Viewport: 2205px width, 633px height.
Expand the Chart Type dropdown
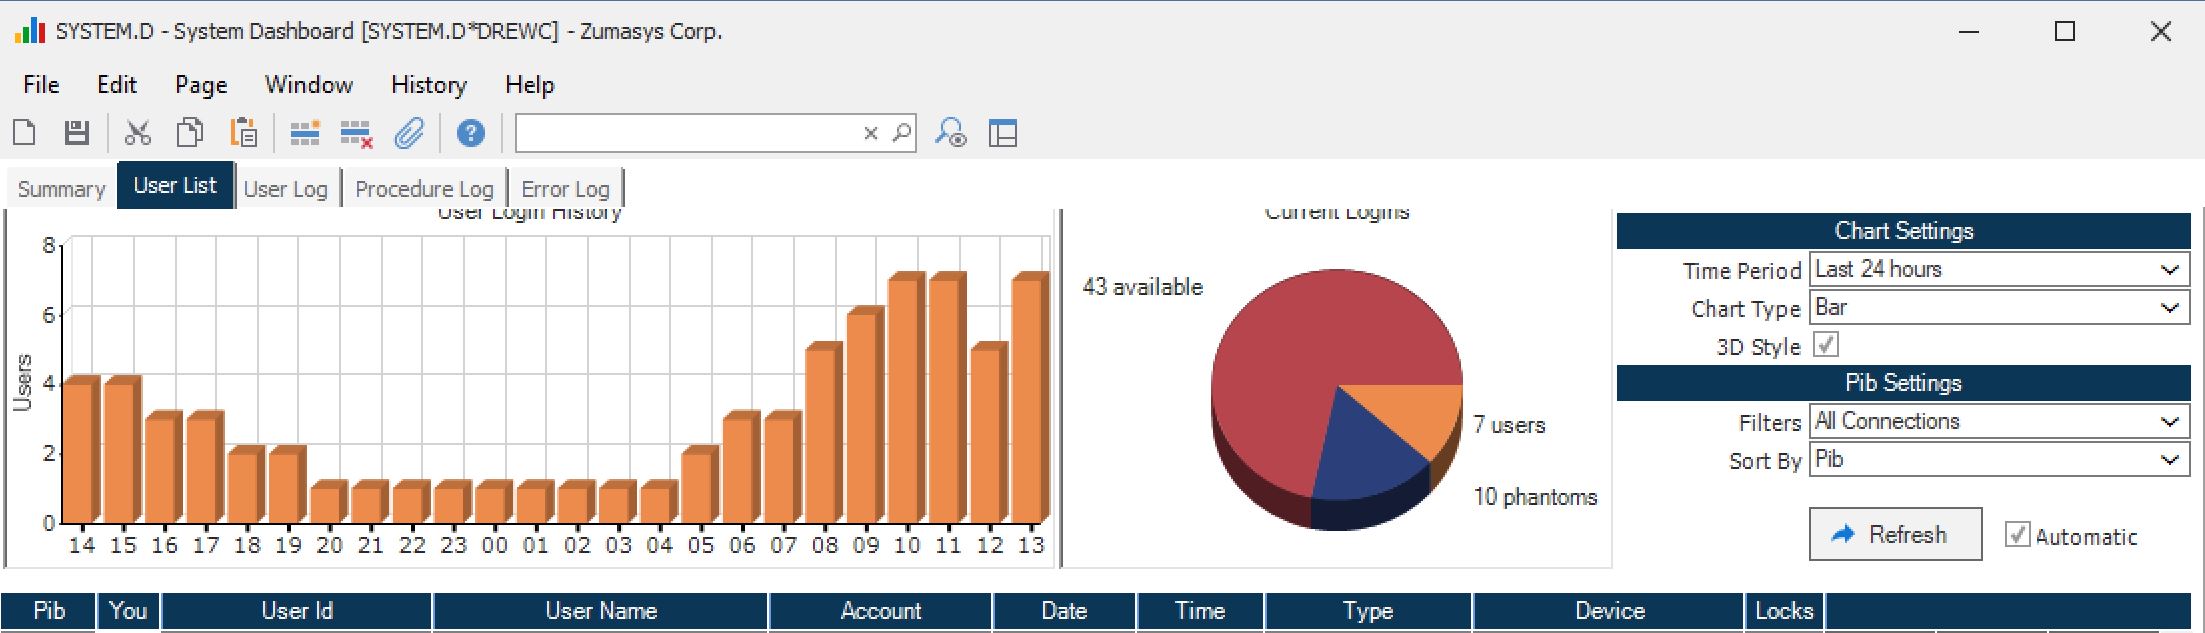coord(1998,308)
